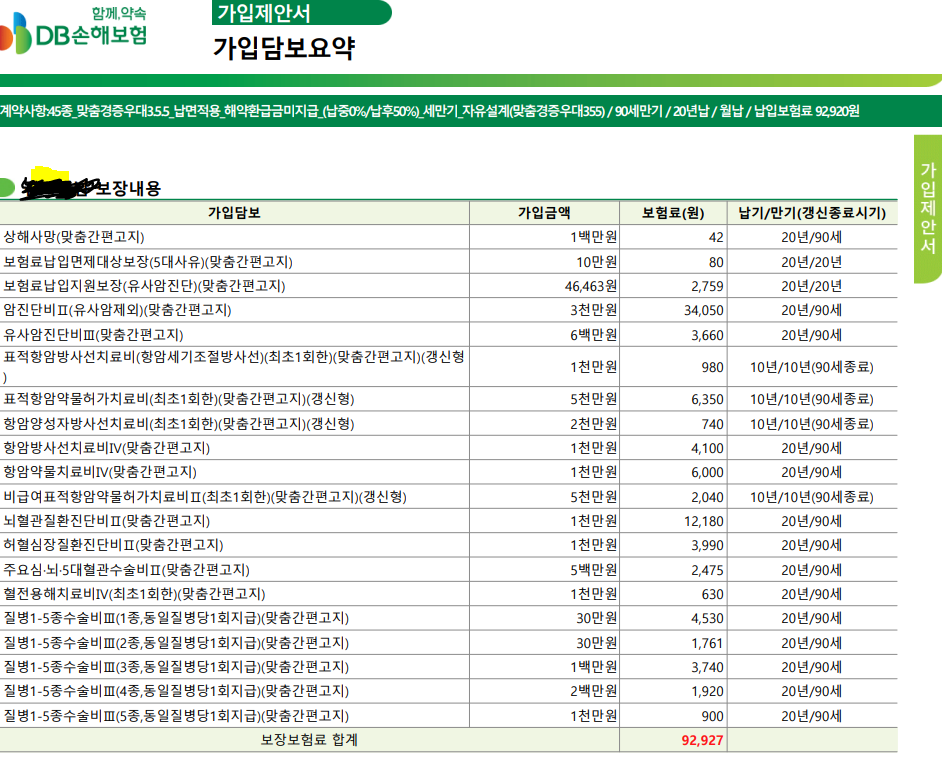Viewport: 942px width, 759px height.
Task: Click the 2,475 premium value
Action: click(707, 570)
